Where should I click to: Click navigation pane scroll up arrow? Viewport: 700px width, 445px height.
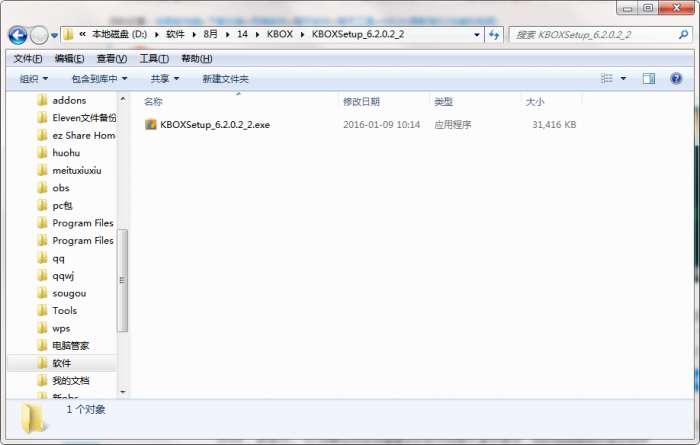coord(123,99)
